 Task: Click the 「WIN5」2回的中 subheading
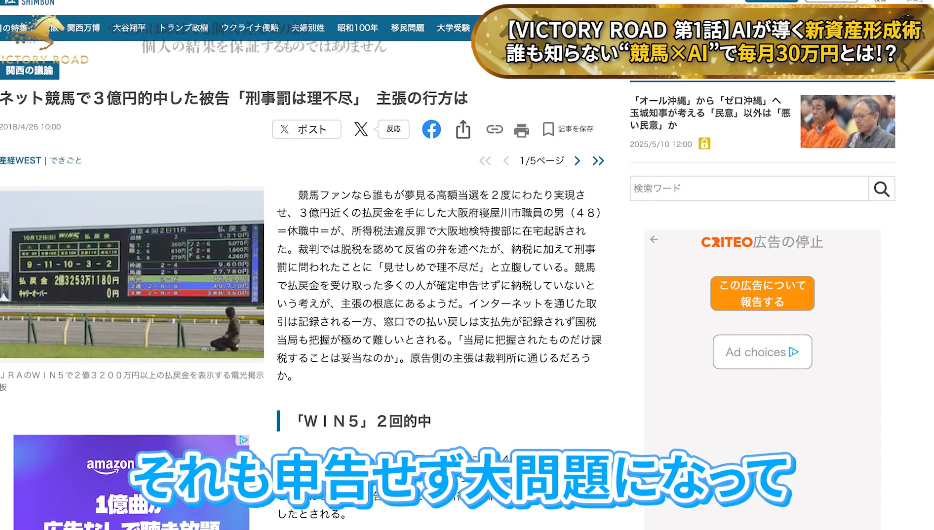364,421
